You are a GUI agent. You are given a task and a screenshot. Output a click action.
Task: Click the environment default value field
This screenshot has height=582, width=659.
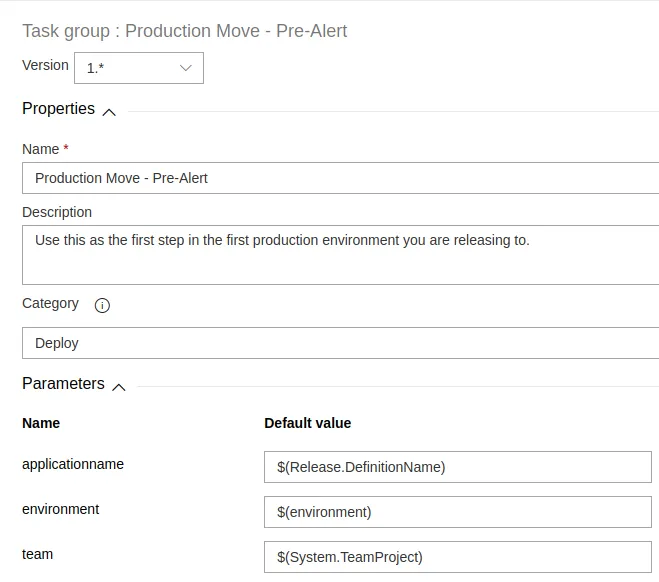pyautogui.click(x=457, y=512)
